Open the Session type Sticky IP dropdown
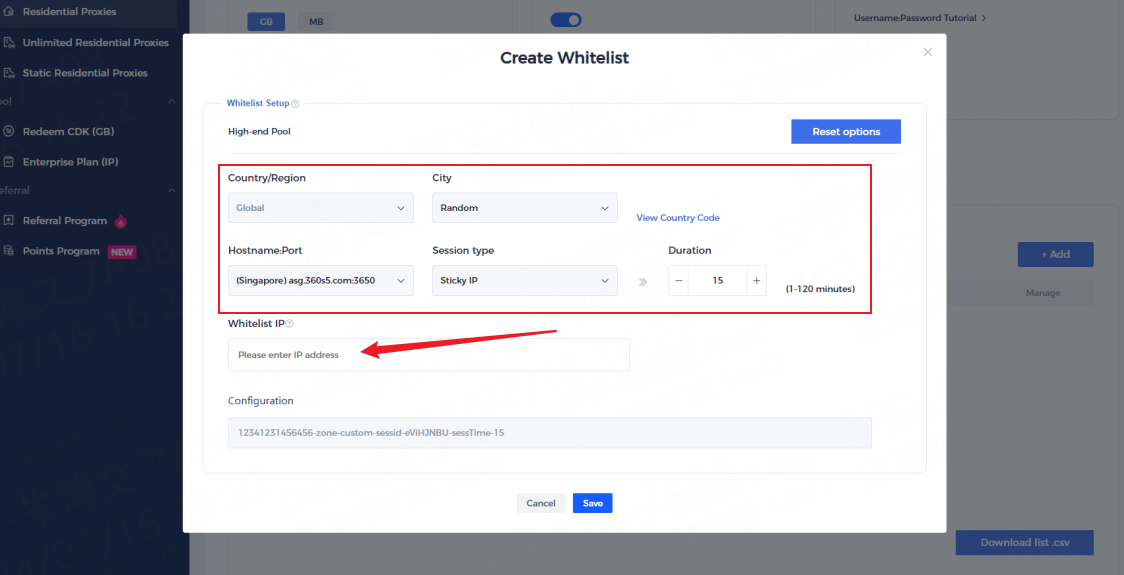Image resolution: width=1124 pixels, height=575 pixels. coord(524,281)
